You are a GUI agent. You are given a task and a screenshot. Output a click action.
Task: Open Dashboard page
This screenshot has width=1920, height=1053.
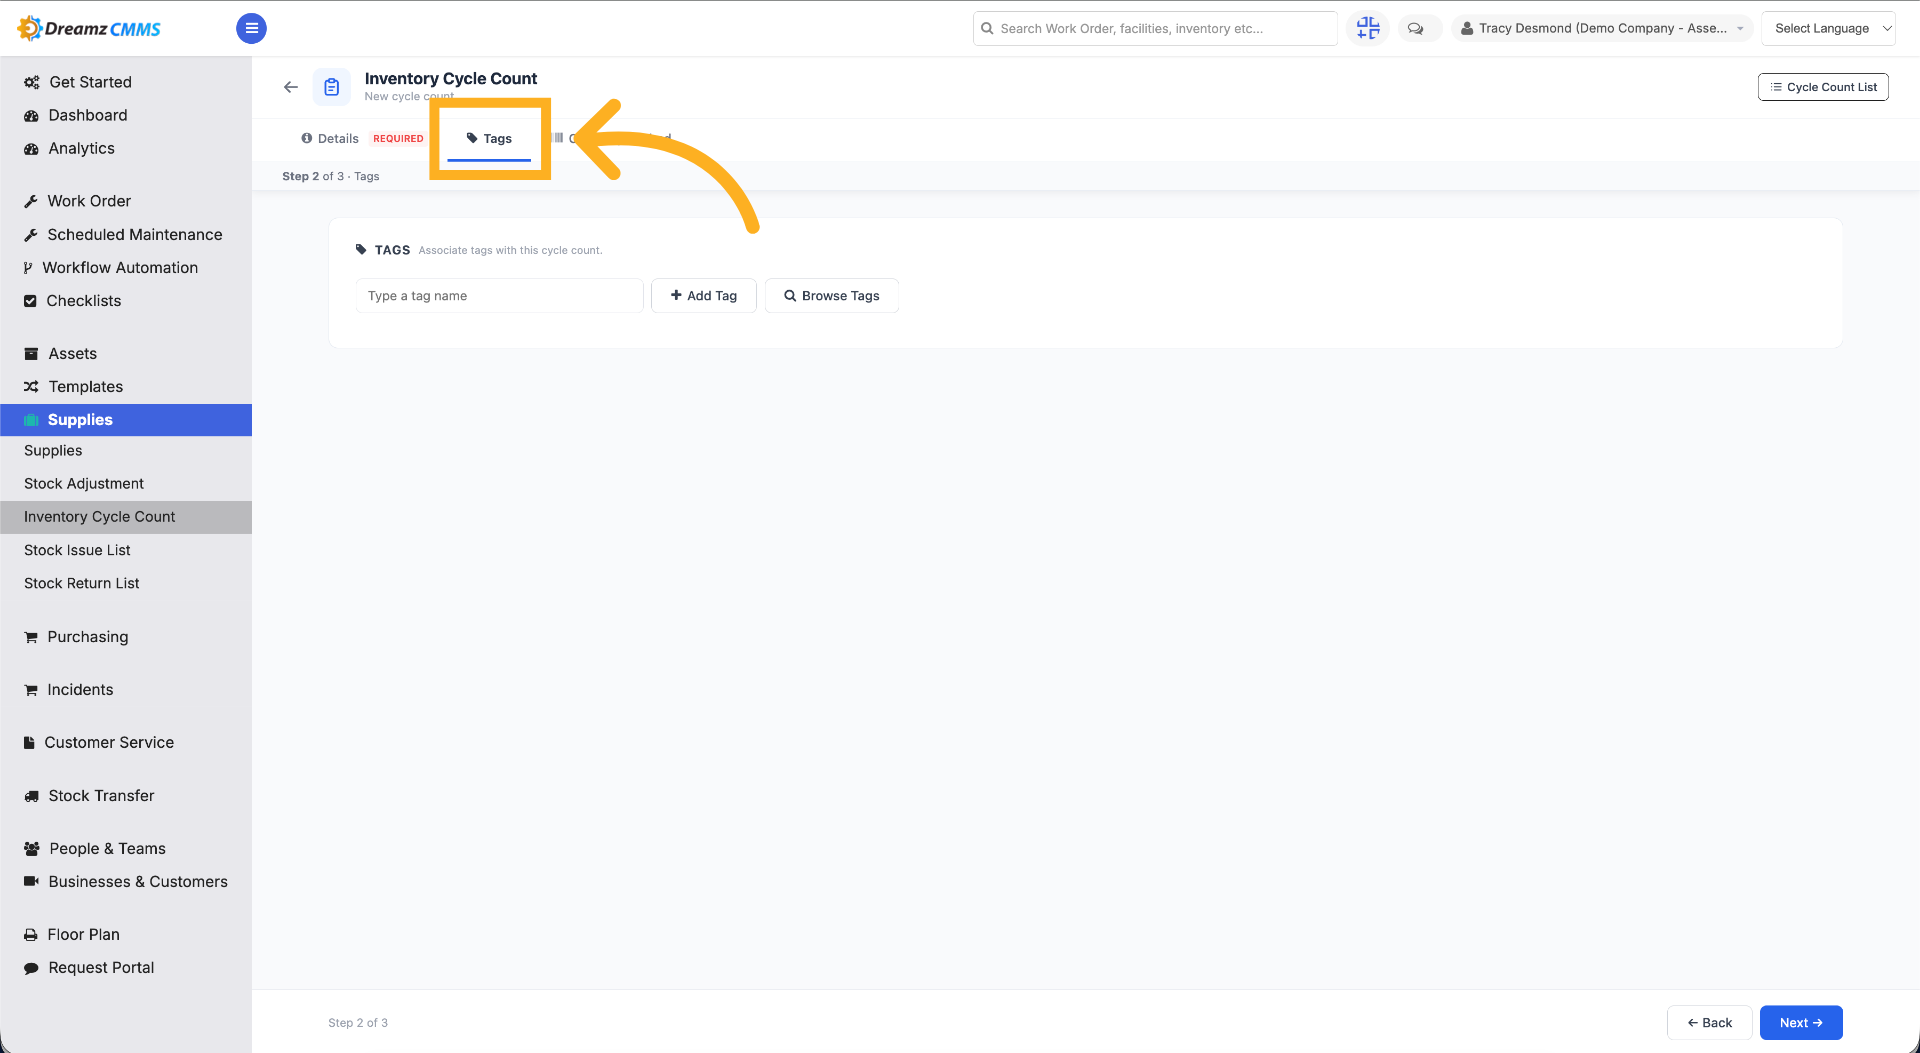tap(88, 116)
